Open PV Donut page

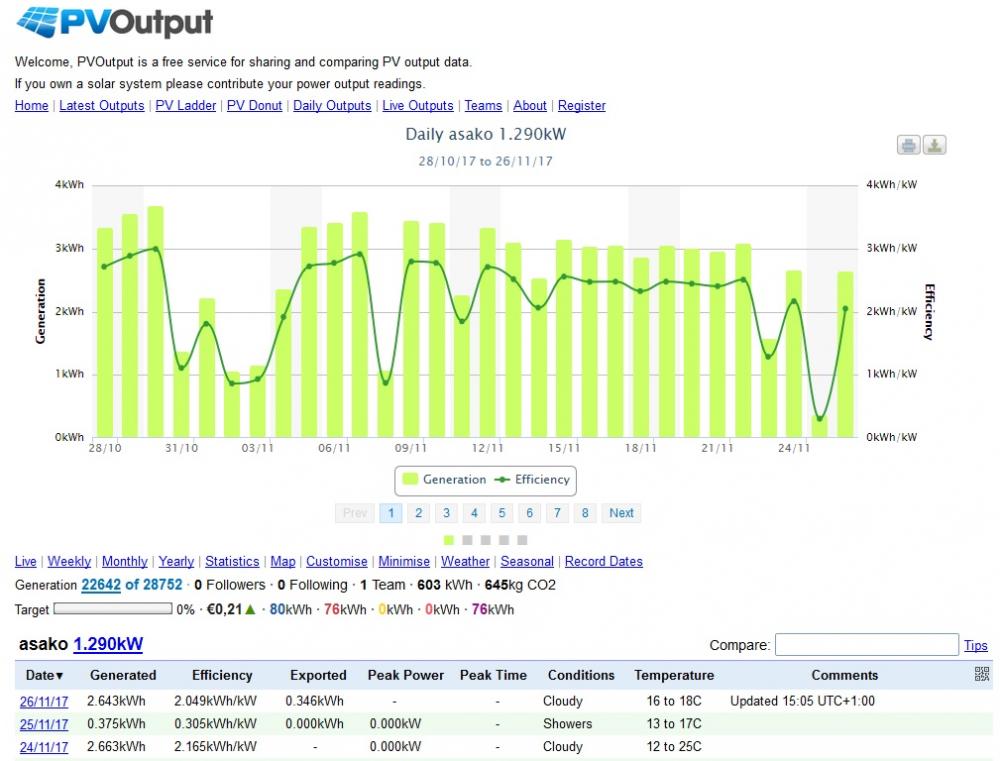tap(254, 105)
